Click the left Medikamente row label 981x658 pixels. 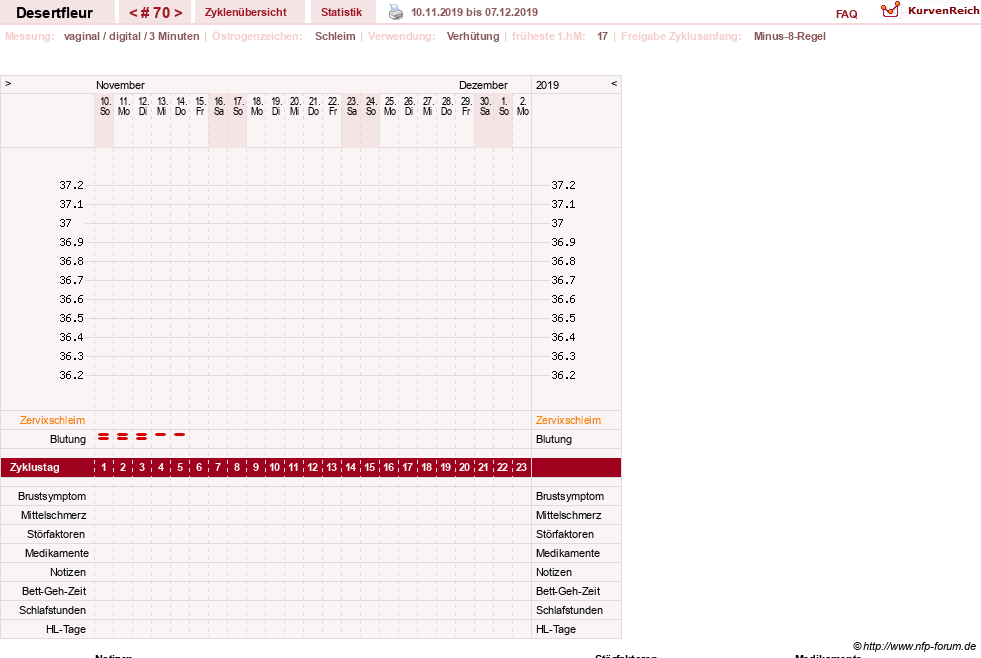pyautogui.click(x=56, y=553)
